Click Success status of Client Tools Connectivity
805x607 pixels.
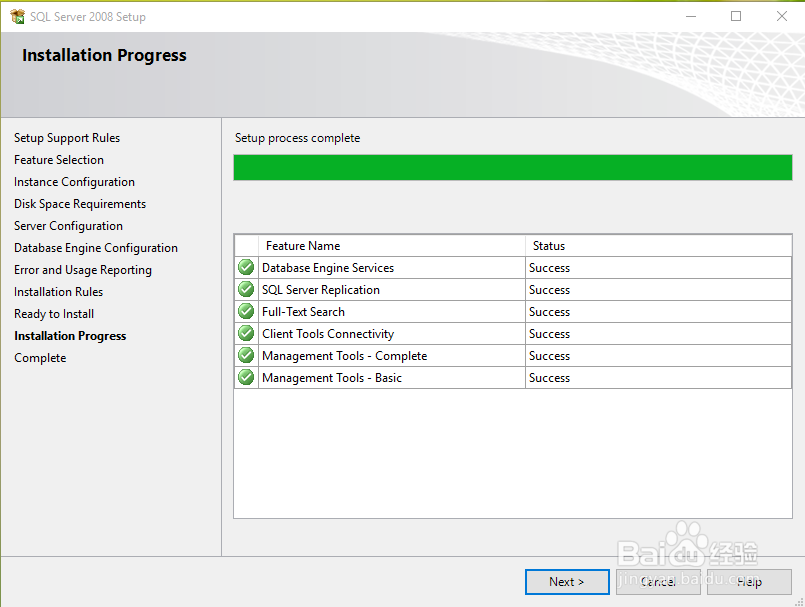[x=549, y=334]
